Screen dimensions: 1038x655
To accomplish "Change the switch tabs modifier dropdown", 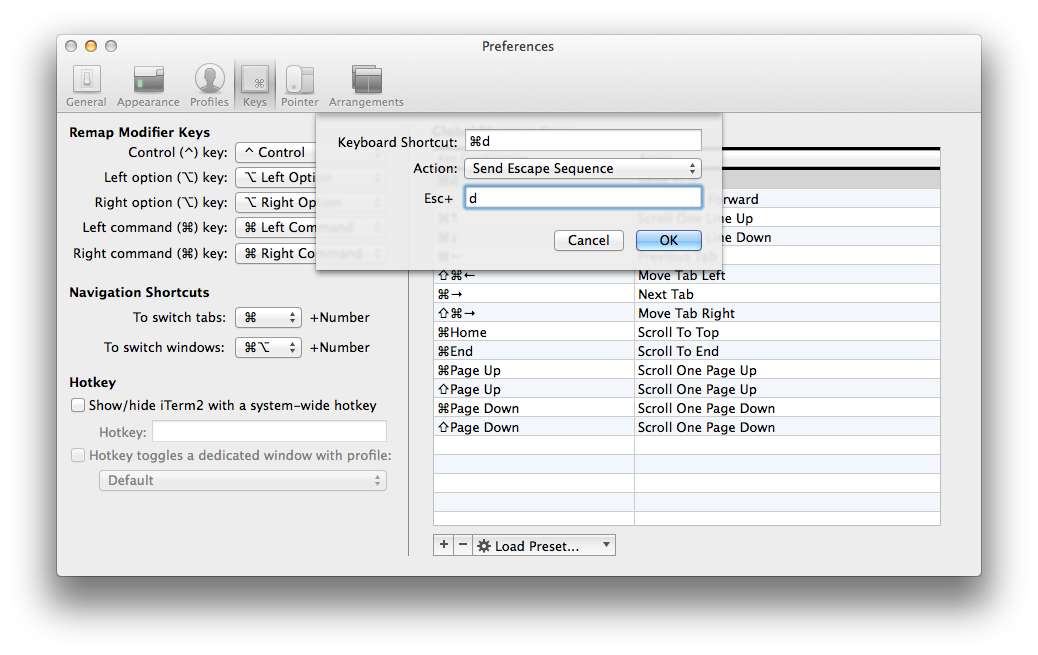I will coord(268,317).
